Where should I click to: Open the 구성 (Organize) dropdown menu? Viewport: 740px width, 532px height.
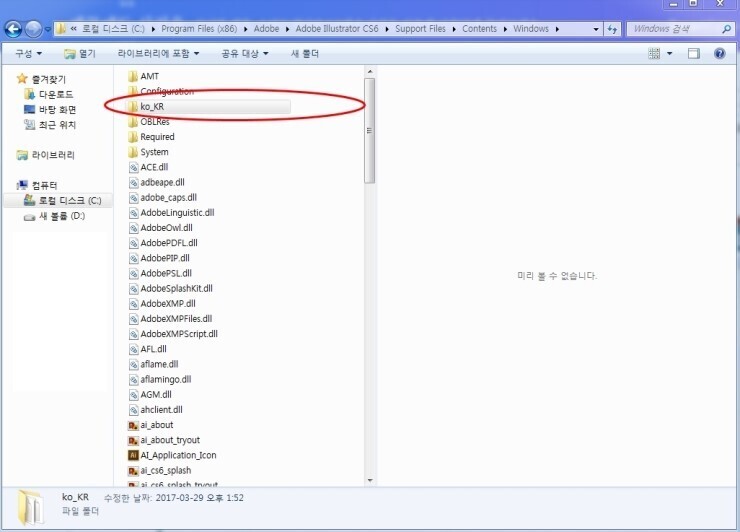[28, 53]
